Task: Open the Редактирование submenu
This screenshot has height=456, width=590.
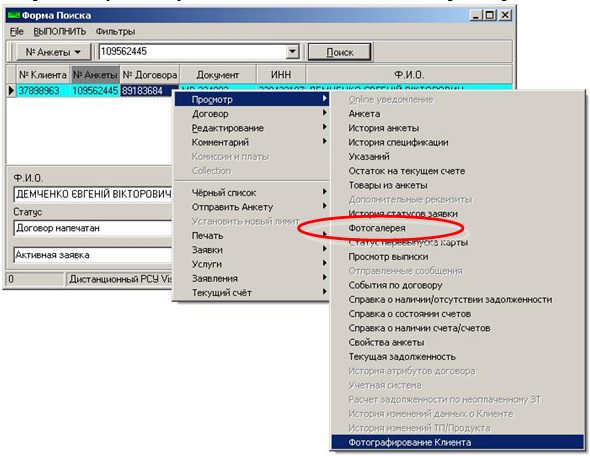Action: pos(252,128)
